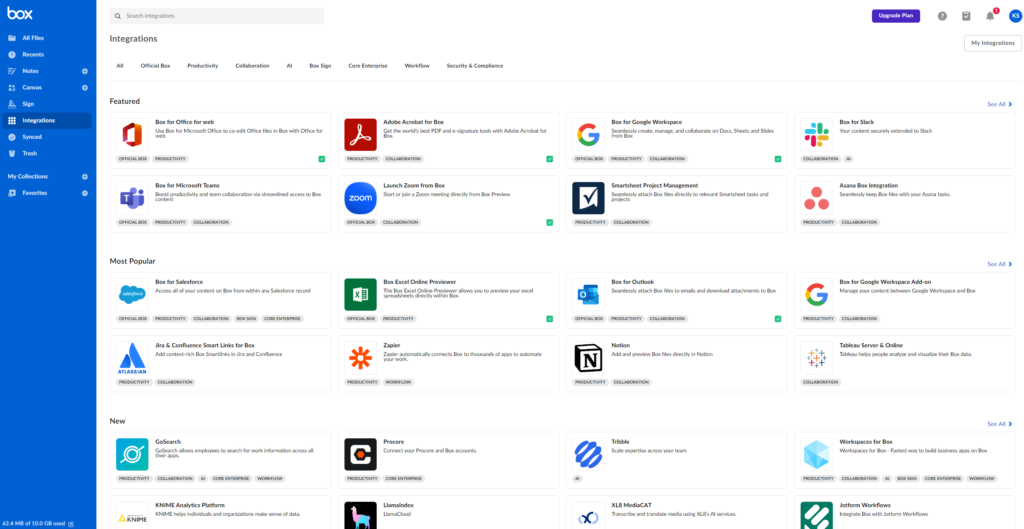Expand My Collections with the plus button
Viewport: 1024px width, 529px height.
point(84,177)
